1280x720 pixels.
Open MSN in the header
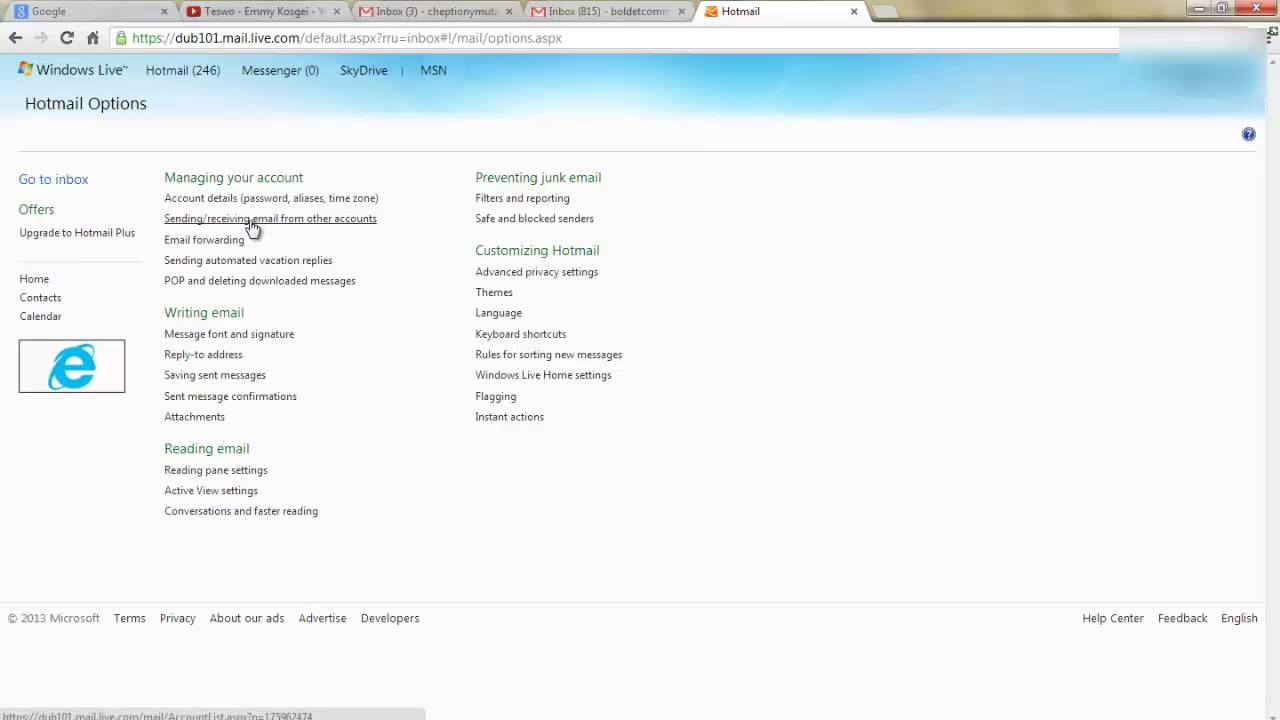coord(433,70)
